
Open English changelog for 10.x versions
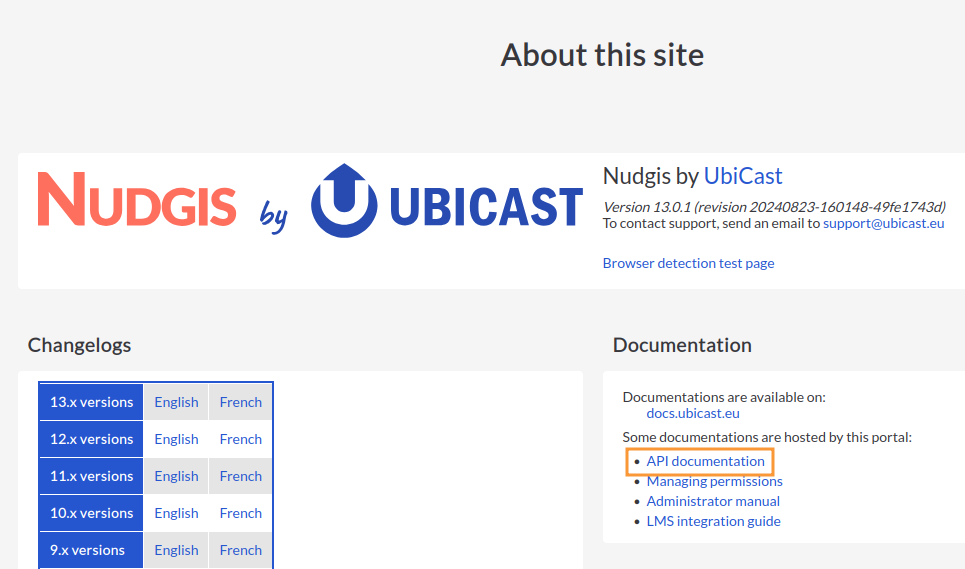[177, 513]
